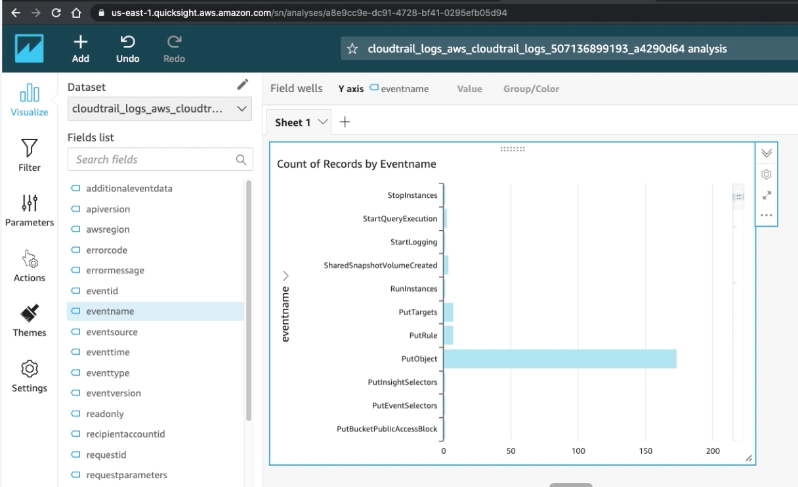This screenshot has height=487, width=798.
Task: Undo the last change
Action: point(127,49)
